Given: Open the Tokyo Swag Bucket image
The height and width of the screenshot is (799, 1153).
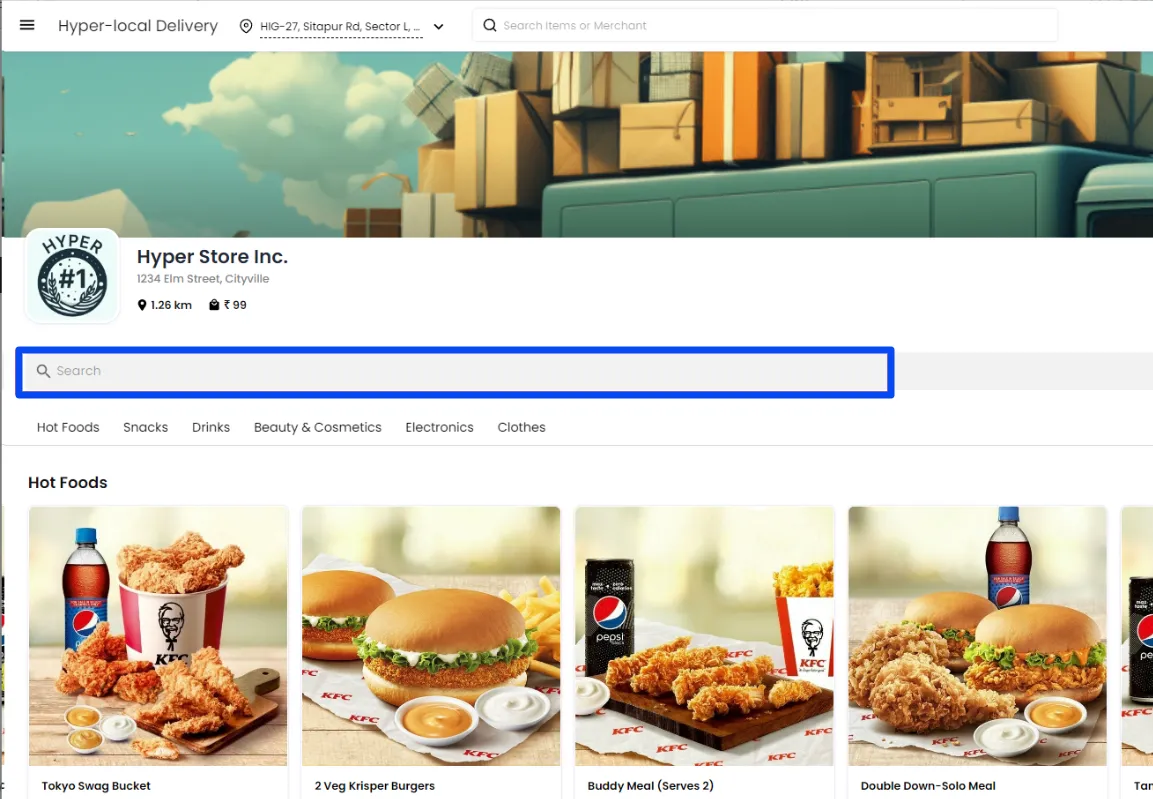Looking at the screenshot, I should coord(158,636).
